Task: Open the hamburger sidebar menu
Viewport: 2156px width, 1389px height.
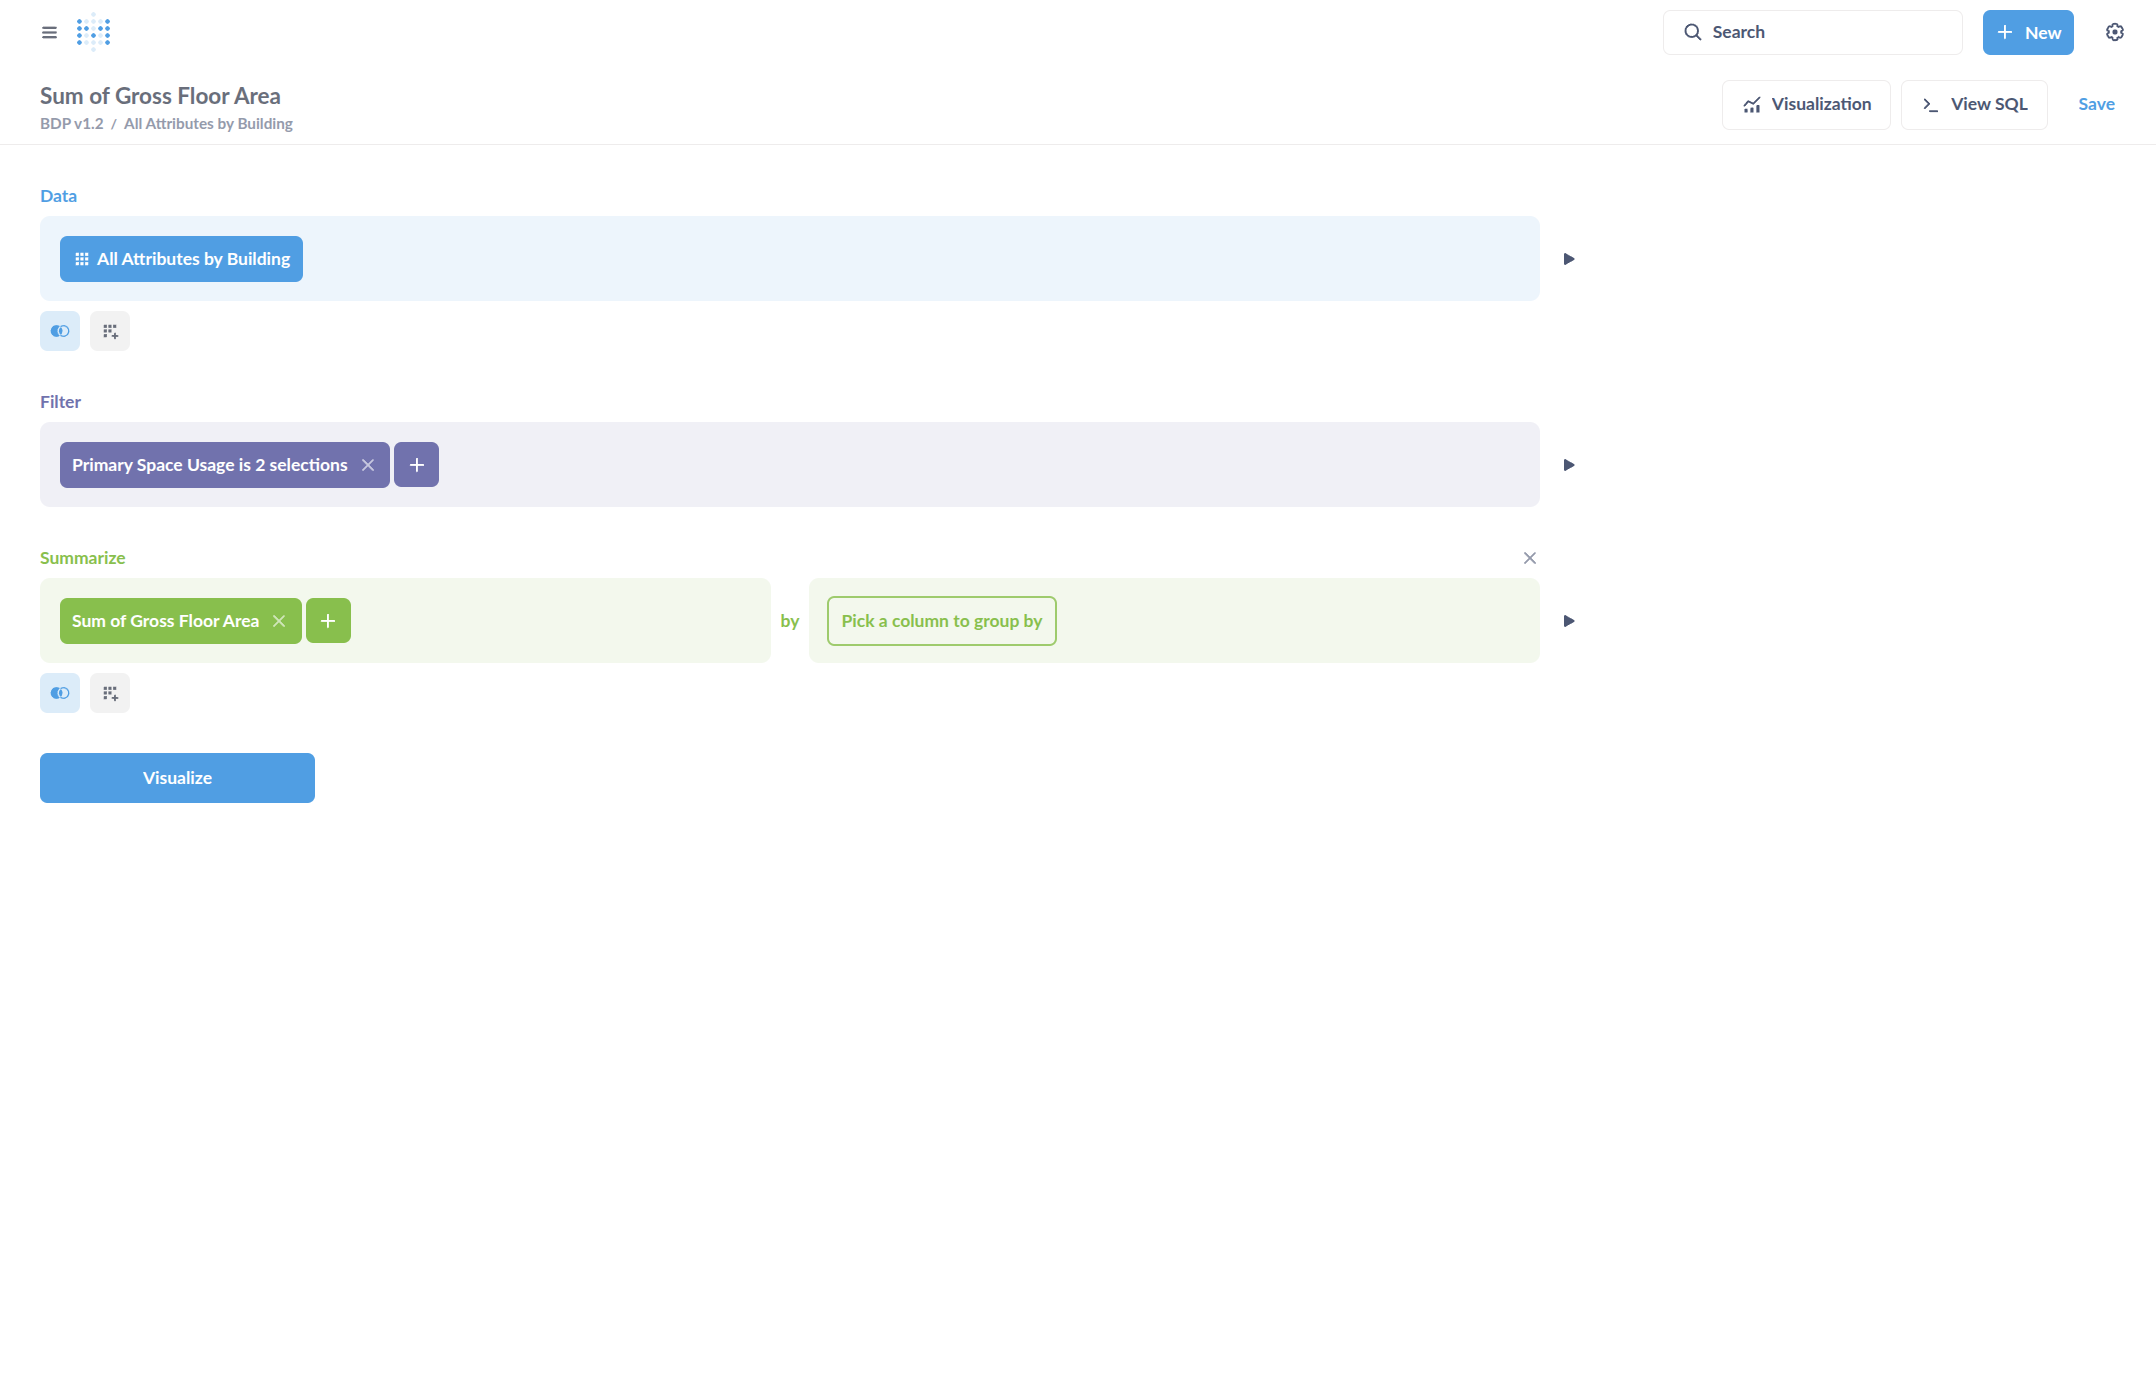Action: [x=49, y=32]
